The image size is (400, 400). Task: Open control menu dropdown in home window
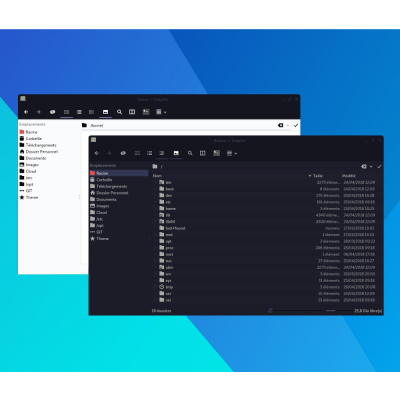click(x=161, y=112)
